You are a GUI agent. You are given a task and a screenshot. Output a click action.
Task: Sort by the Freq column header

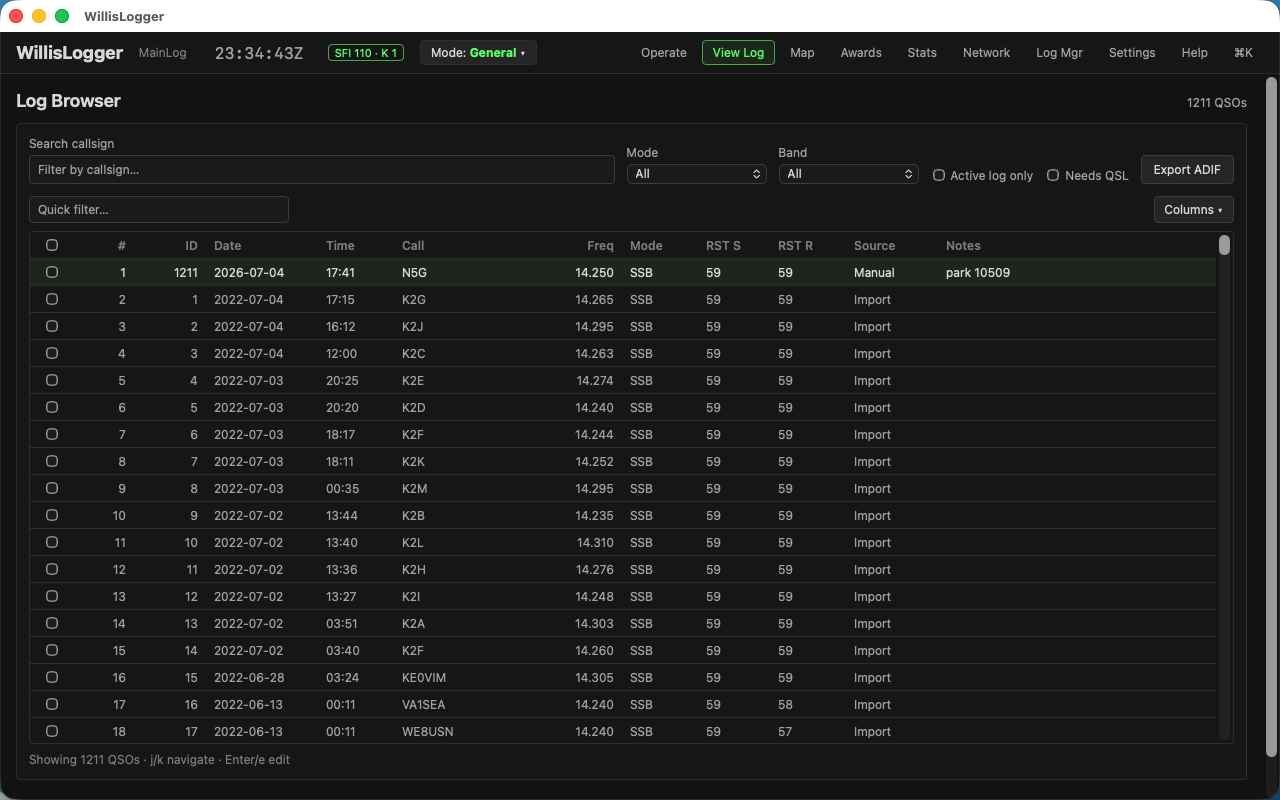[600, 245]
